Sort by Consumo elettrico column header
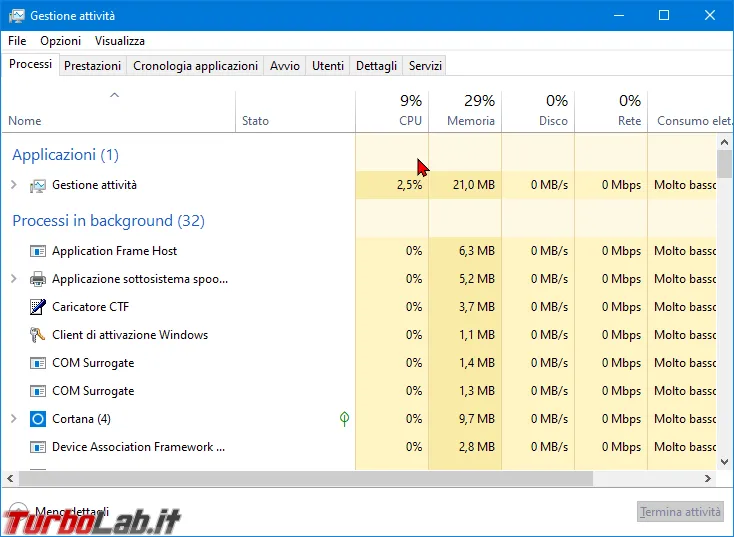 [x=690, y=111]
